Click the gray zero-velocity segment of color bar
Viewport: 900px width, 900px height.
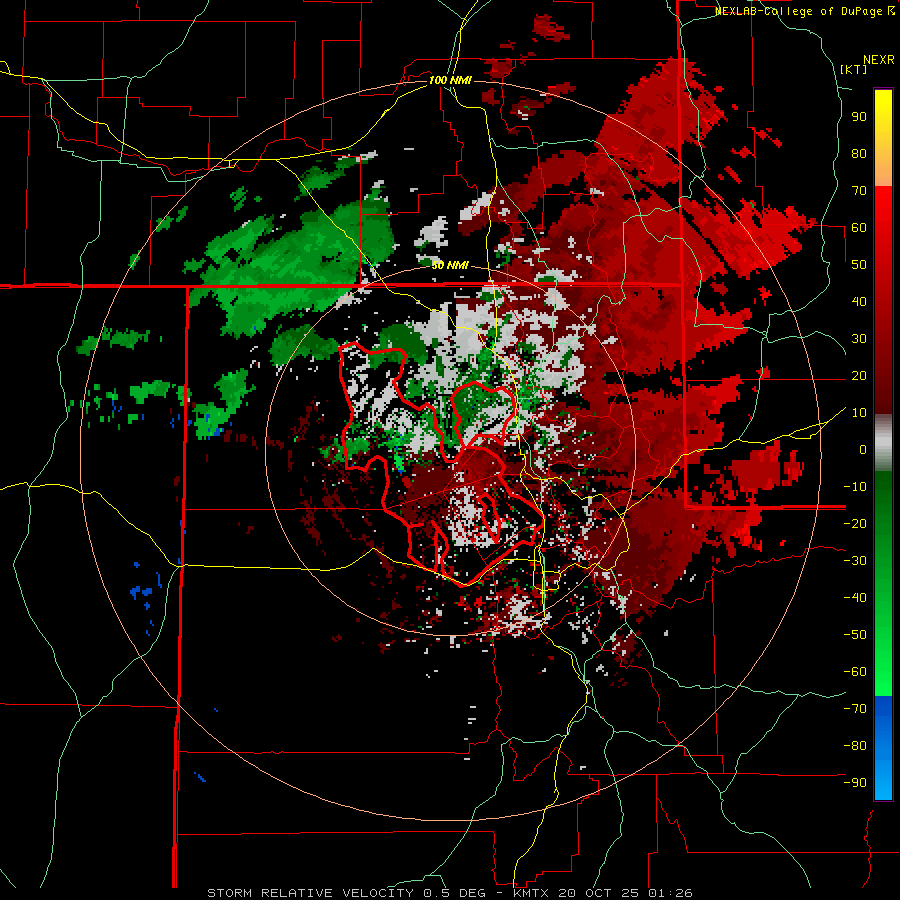[883, 443]
